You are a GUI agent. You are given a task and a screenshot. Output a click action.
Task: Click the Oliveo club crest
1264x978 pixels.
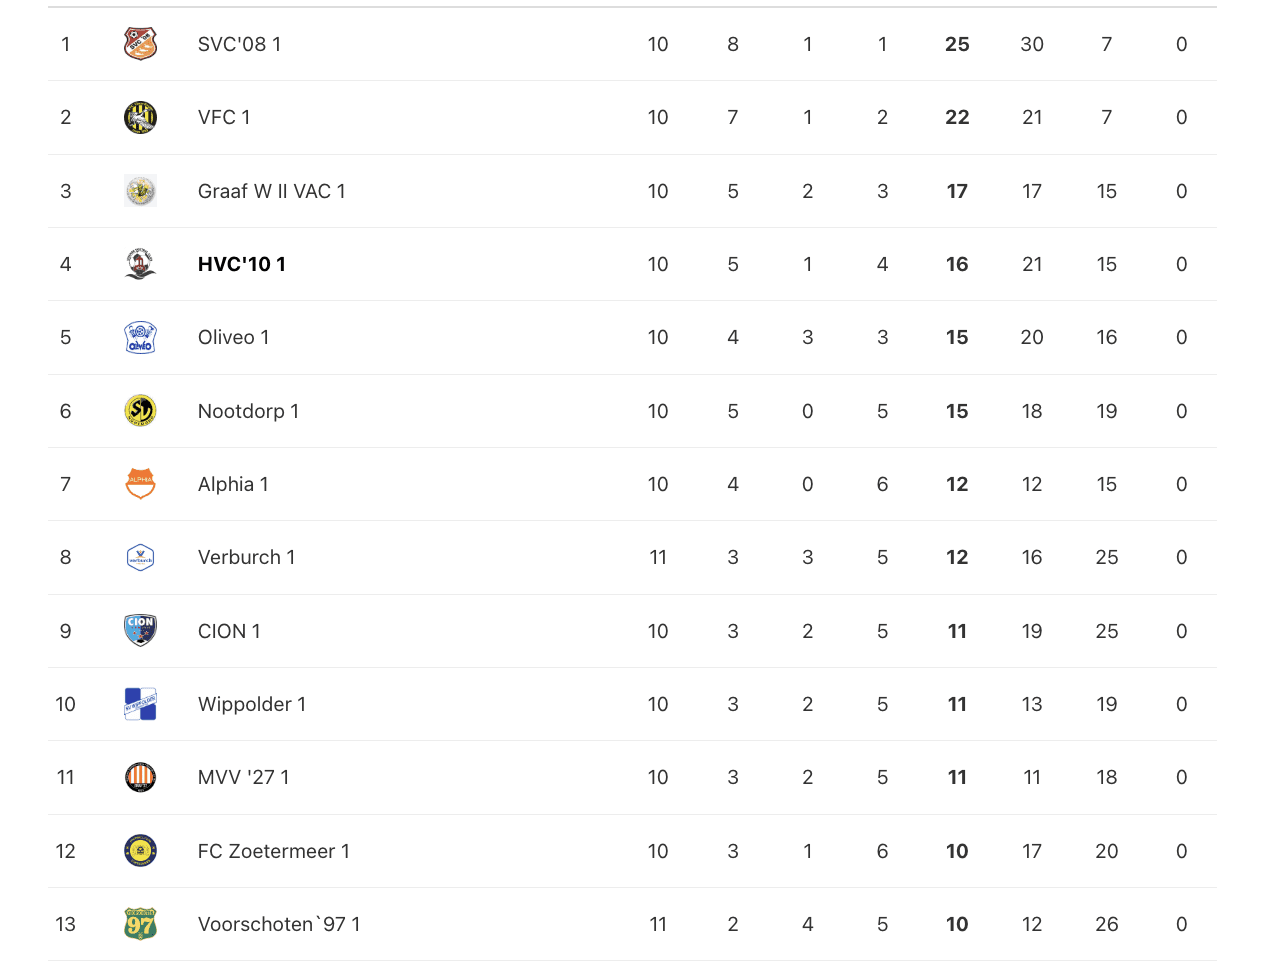pyautogui.click(x=140, y=337)
